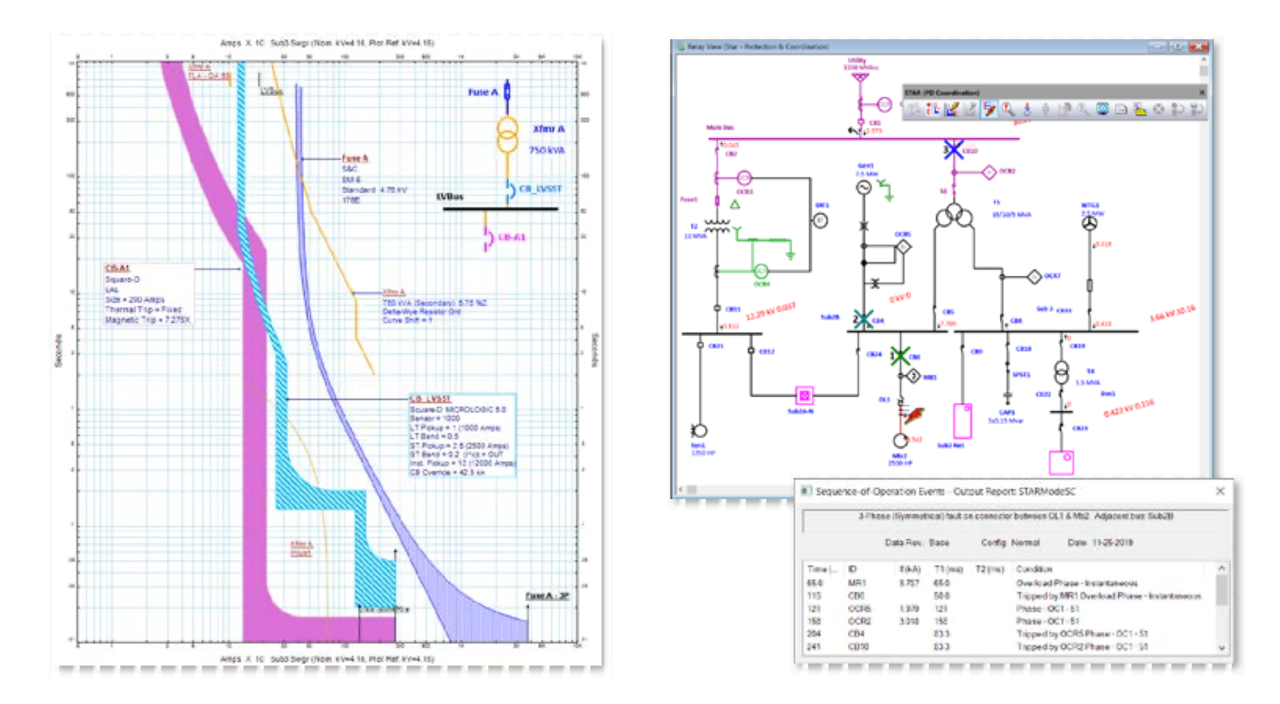This screenshot has height=704, width=1280.
Task: Select motor Mtr2 symbol in the one-line diagram
Action: [900, 441]
